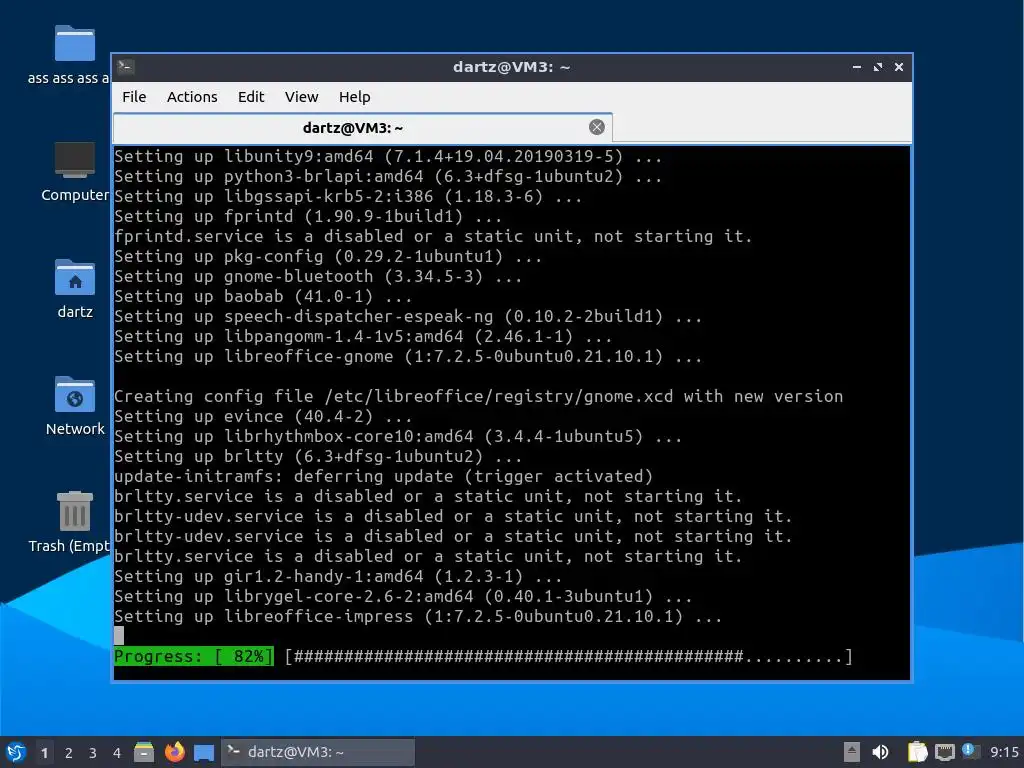The image size is (1024, 768).
Task: Select the Computer desktop icon
Action: click(x=74, y=172)
